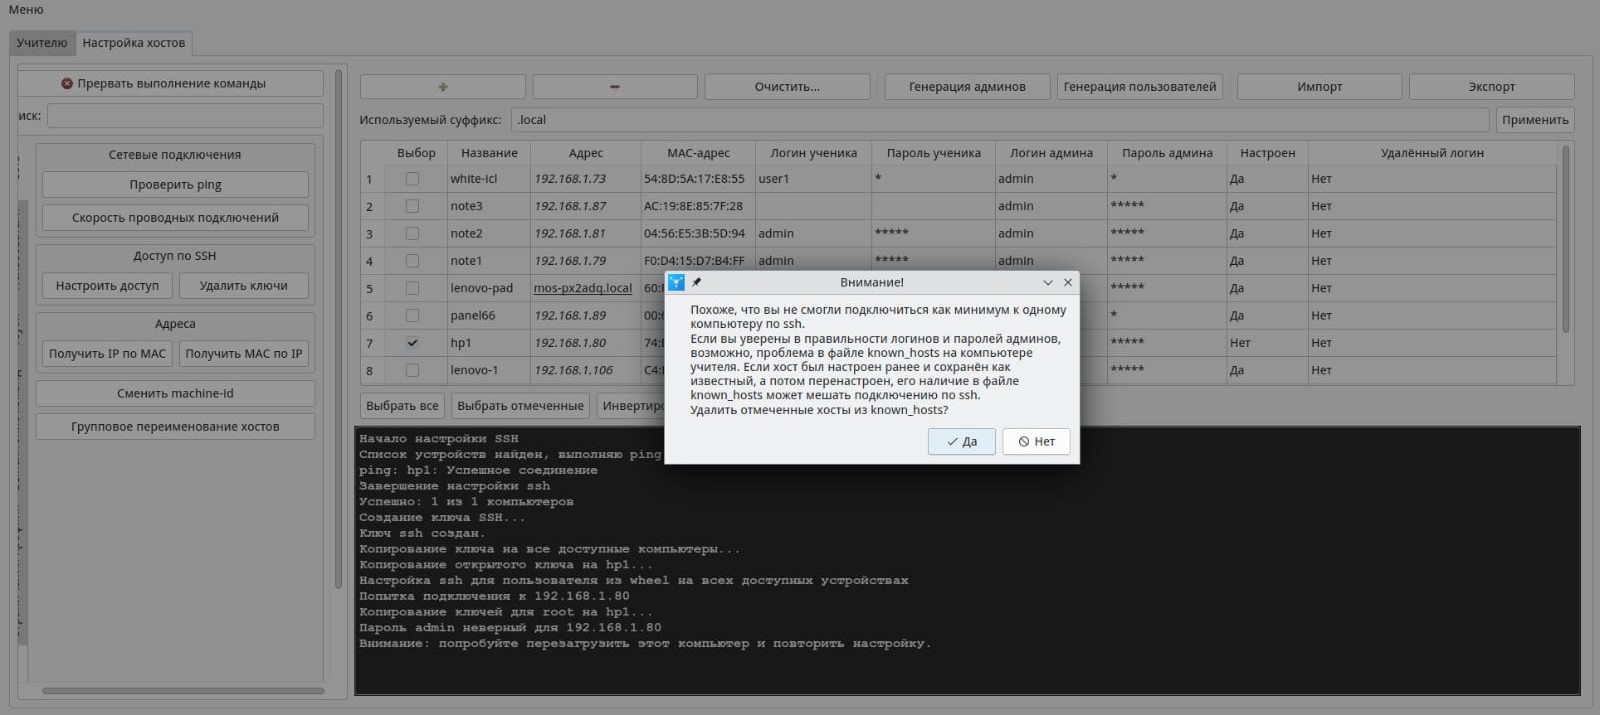This screenshot has width=1600, height=715.
Task: Sort table by Название column header
Action: 489,153
